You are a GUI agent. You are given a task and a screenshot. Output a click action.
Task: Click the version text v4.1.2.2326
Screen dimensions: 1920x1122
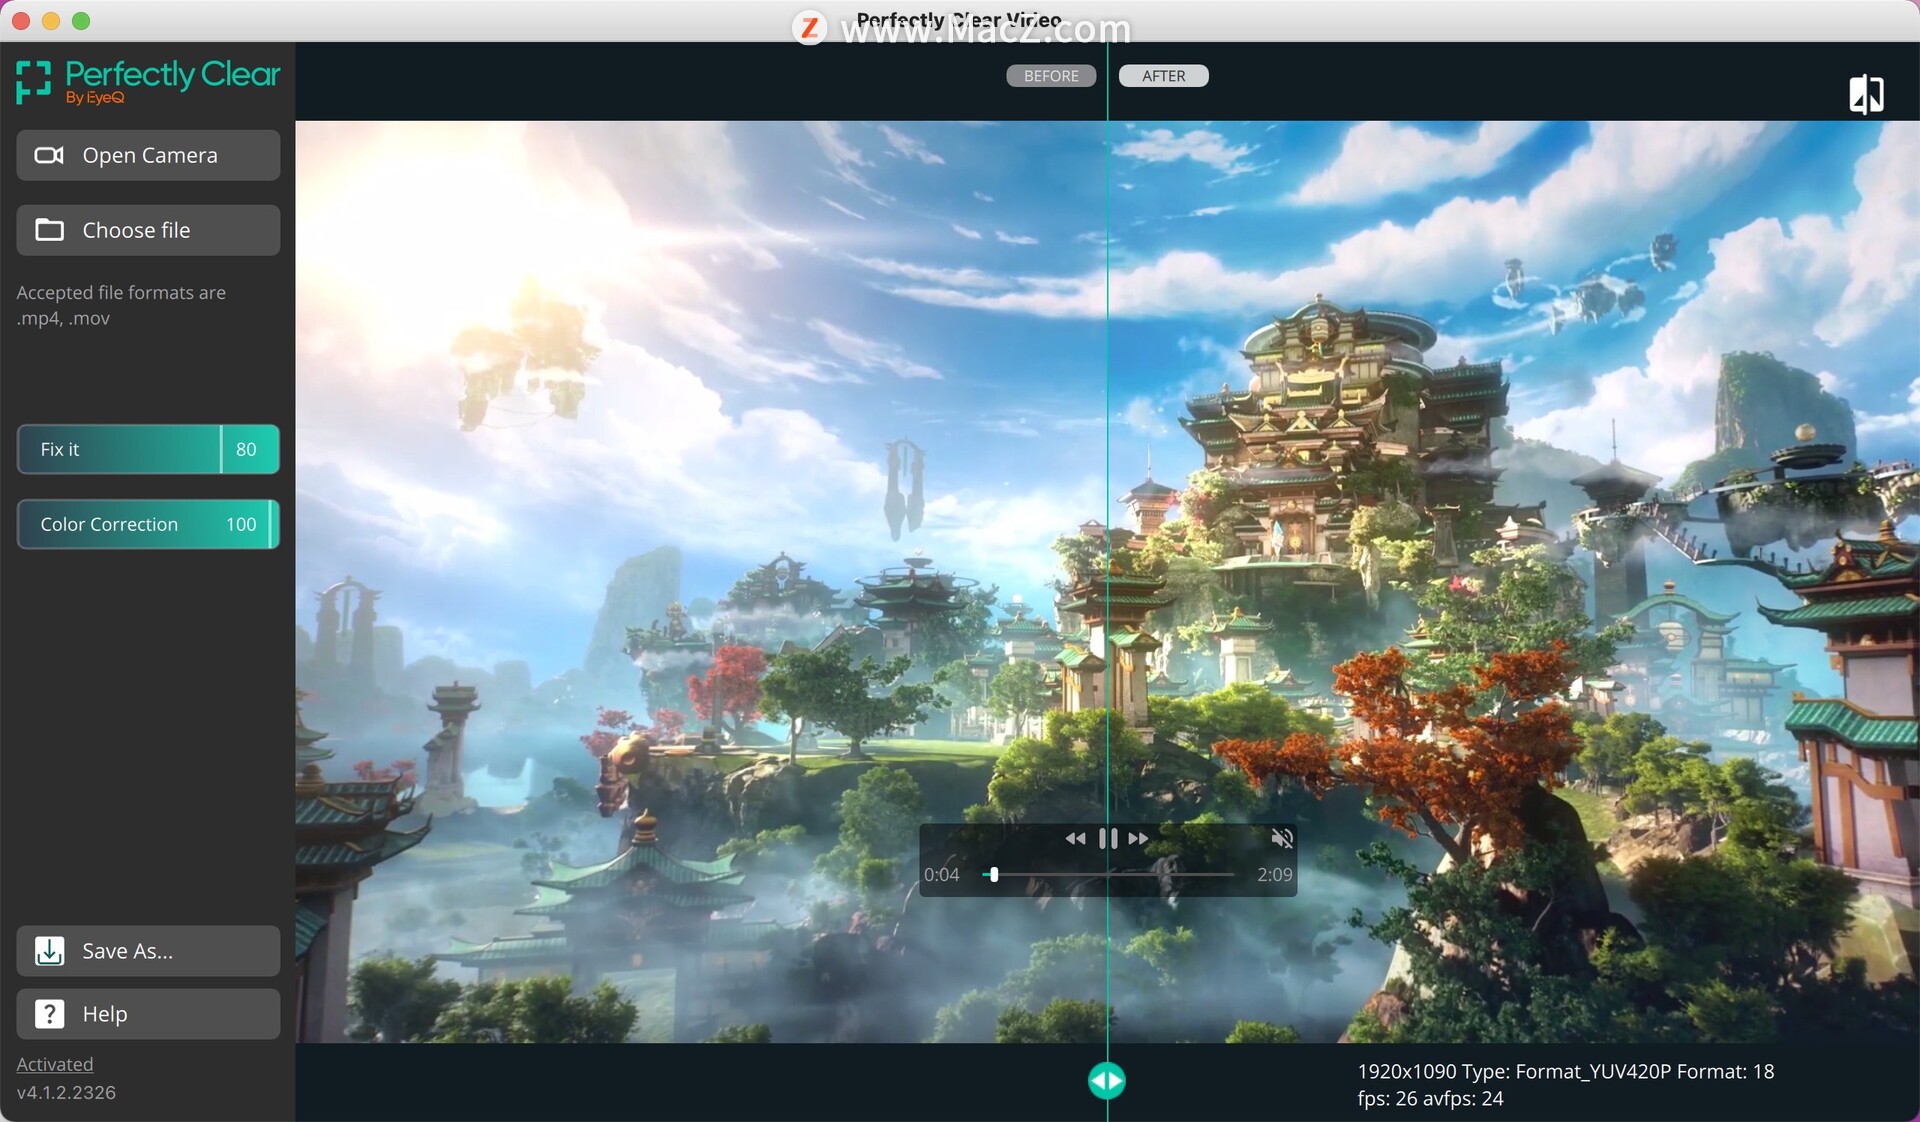(66, 1092)
